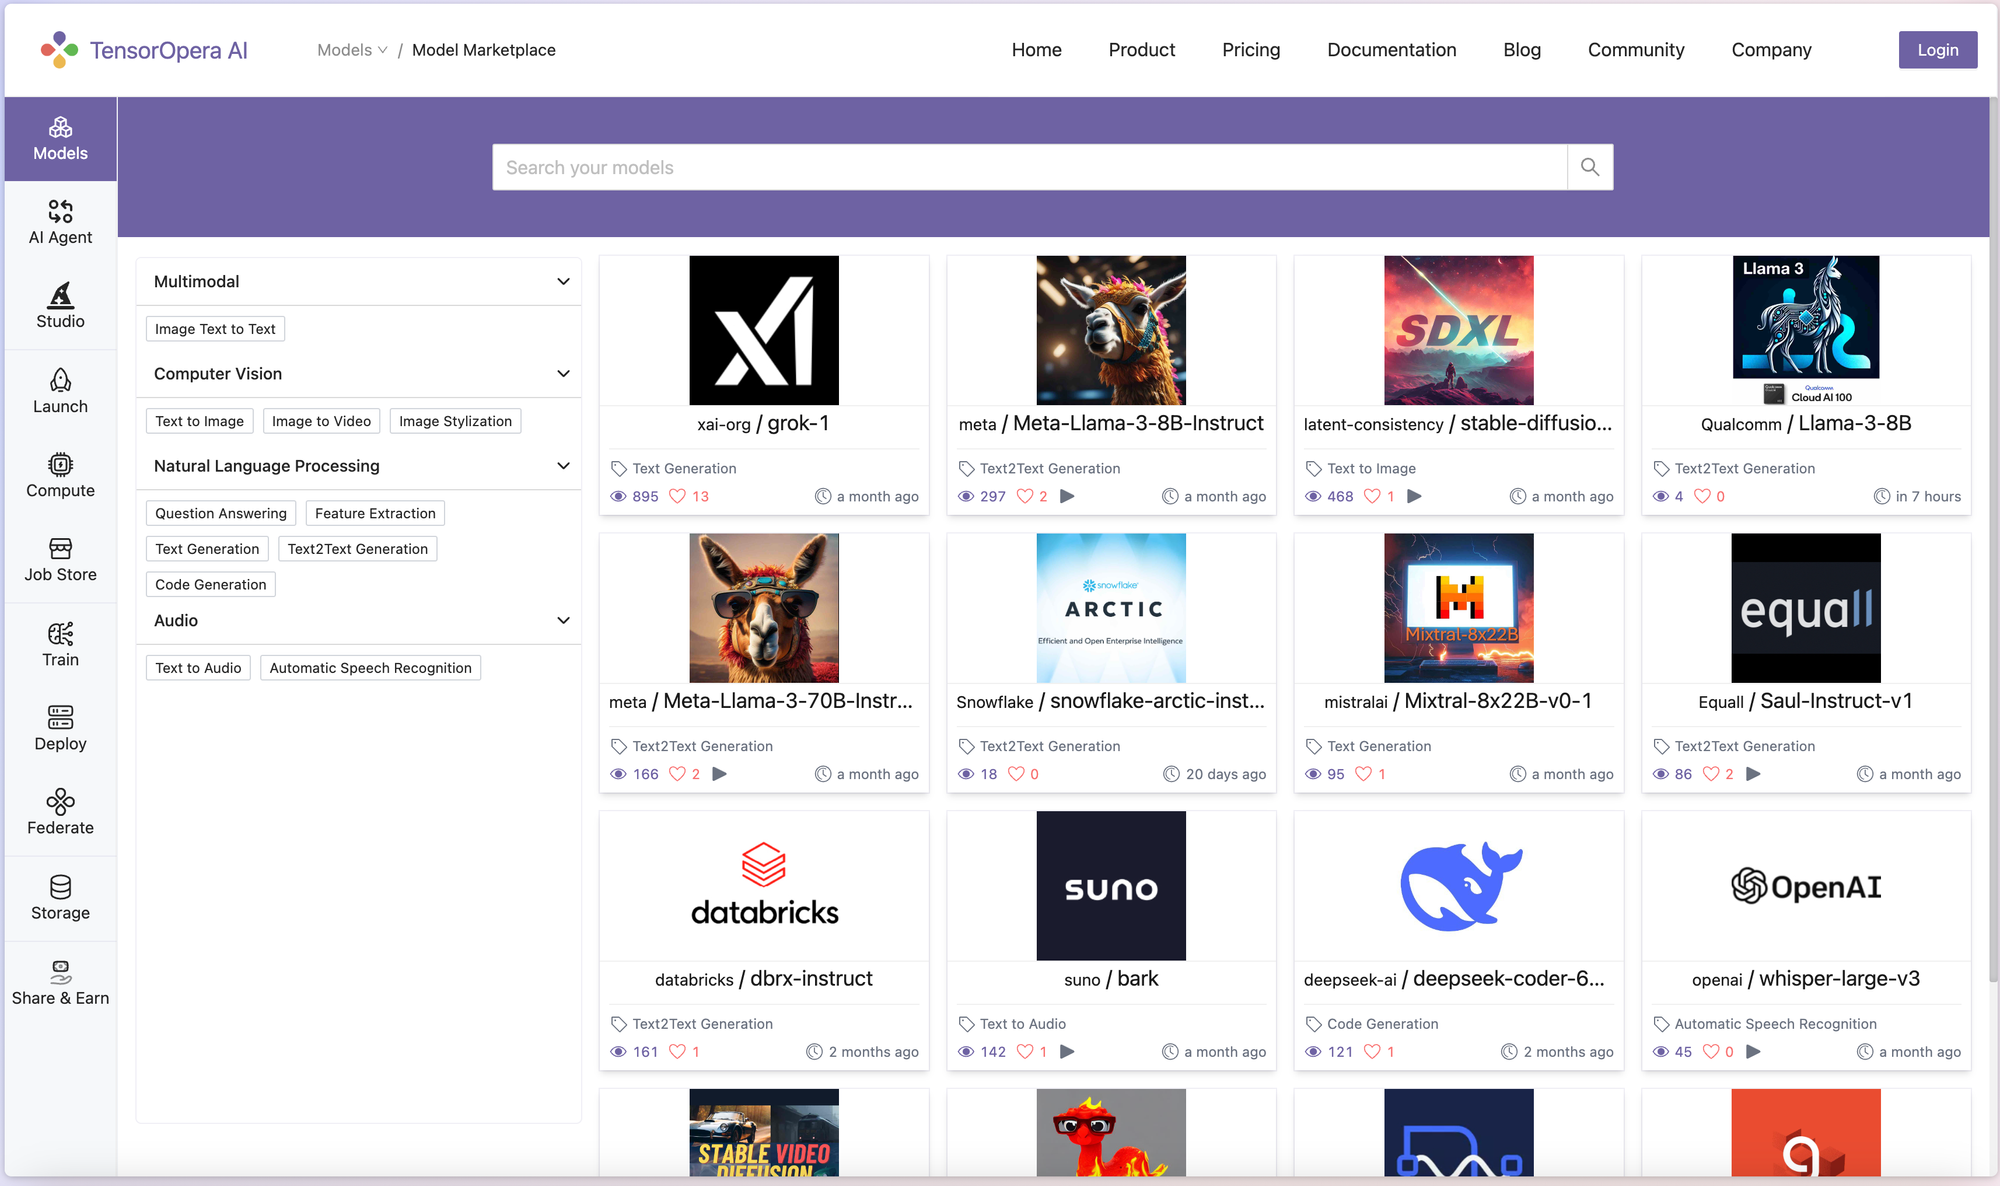Image resolution: width=2000 pixels, height=1186 pixels.
Task: Select the Job Store sidebar icon
Action: coord(60,559)
